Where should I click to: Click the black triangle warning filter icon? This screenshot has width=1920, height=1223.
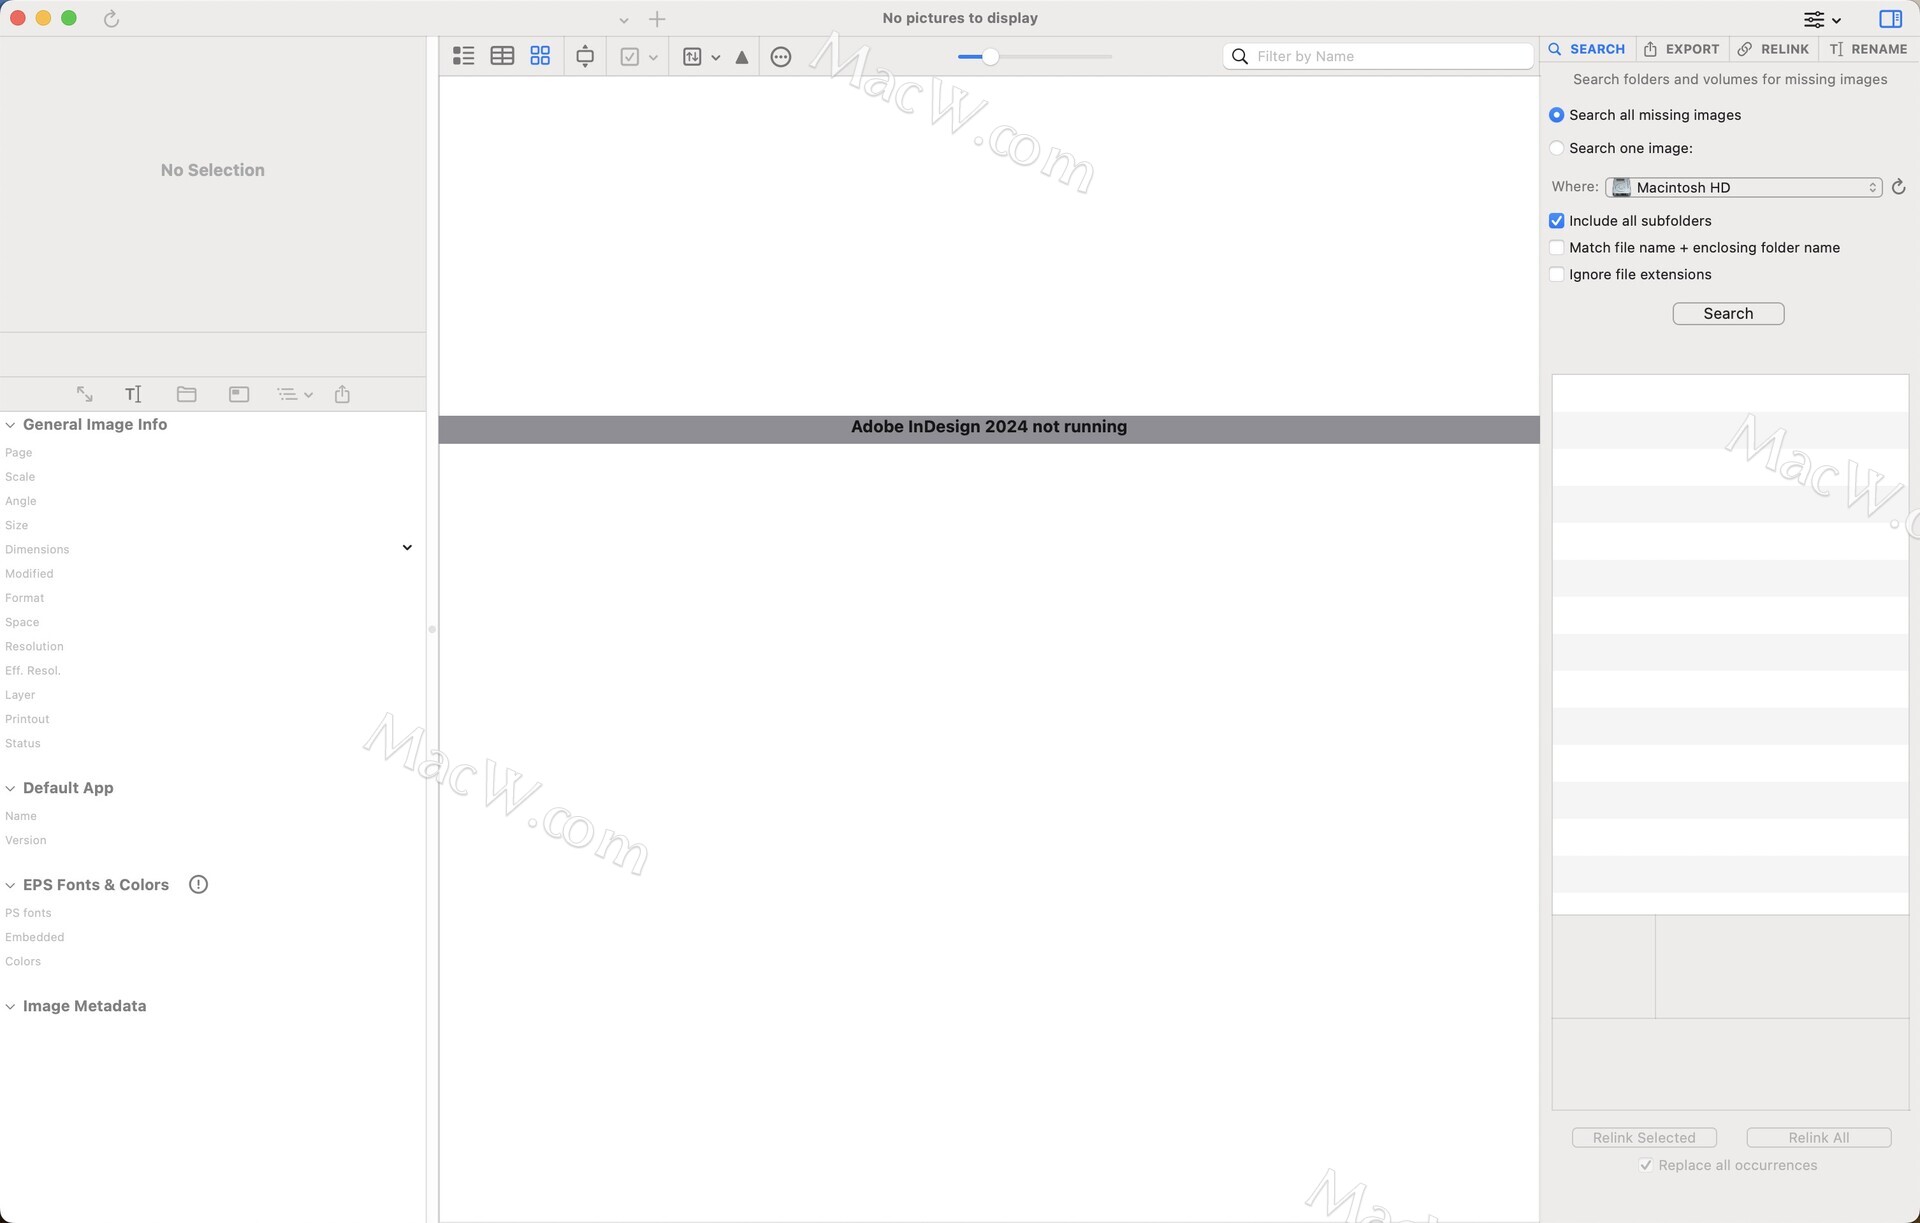coord(742,57)
